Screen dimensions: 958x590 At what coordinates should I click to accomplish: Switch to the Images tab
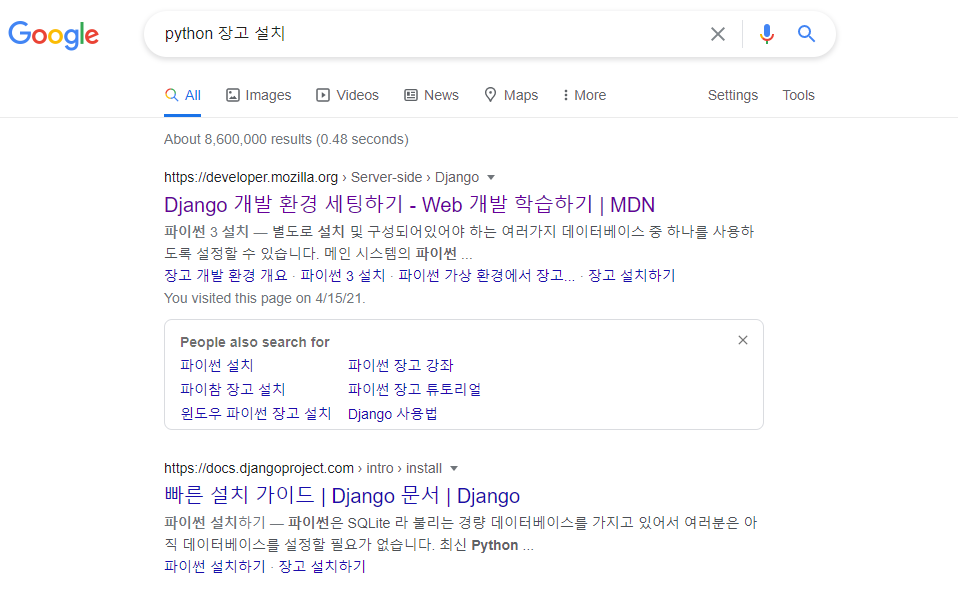coord(258,95)
